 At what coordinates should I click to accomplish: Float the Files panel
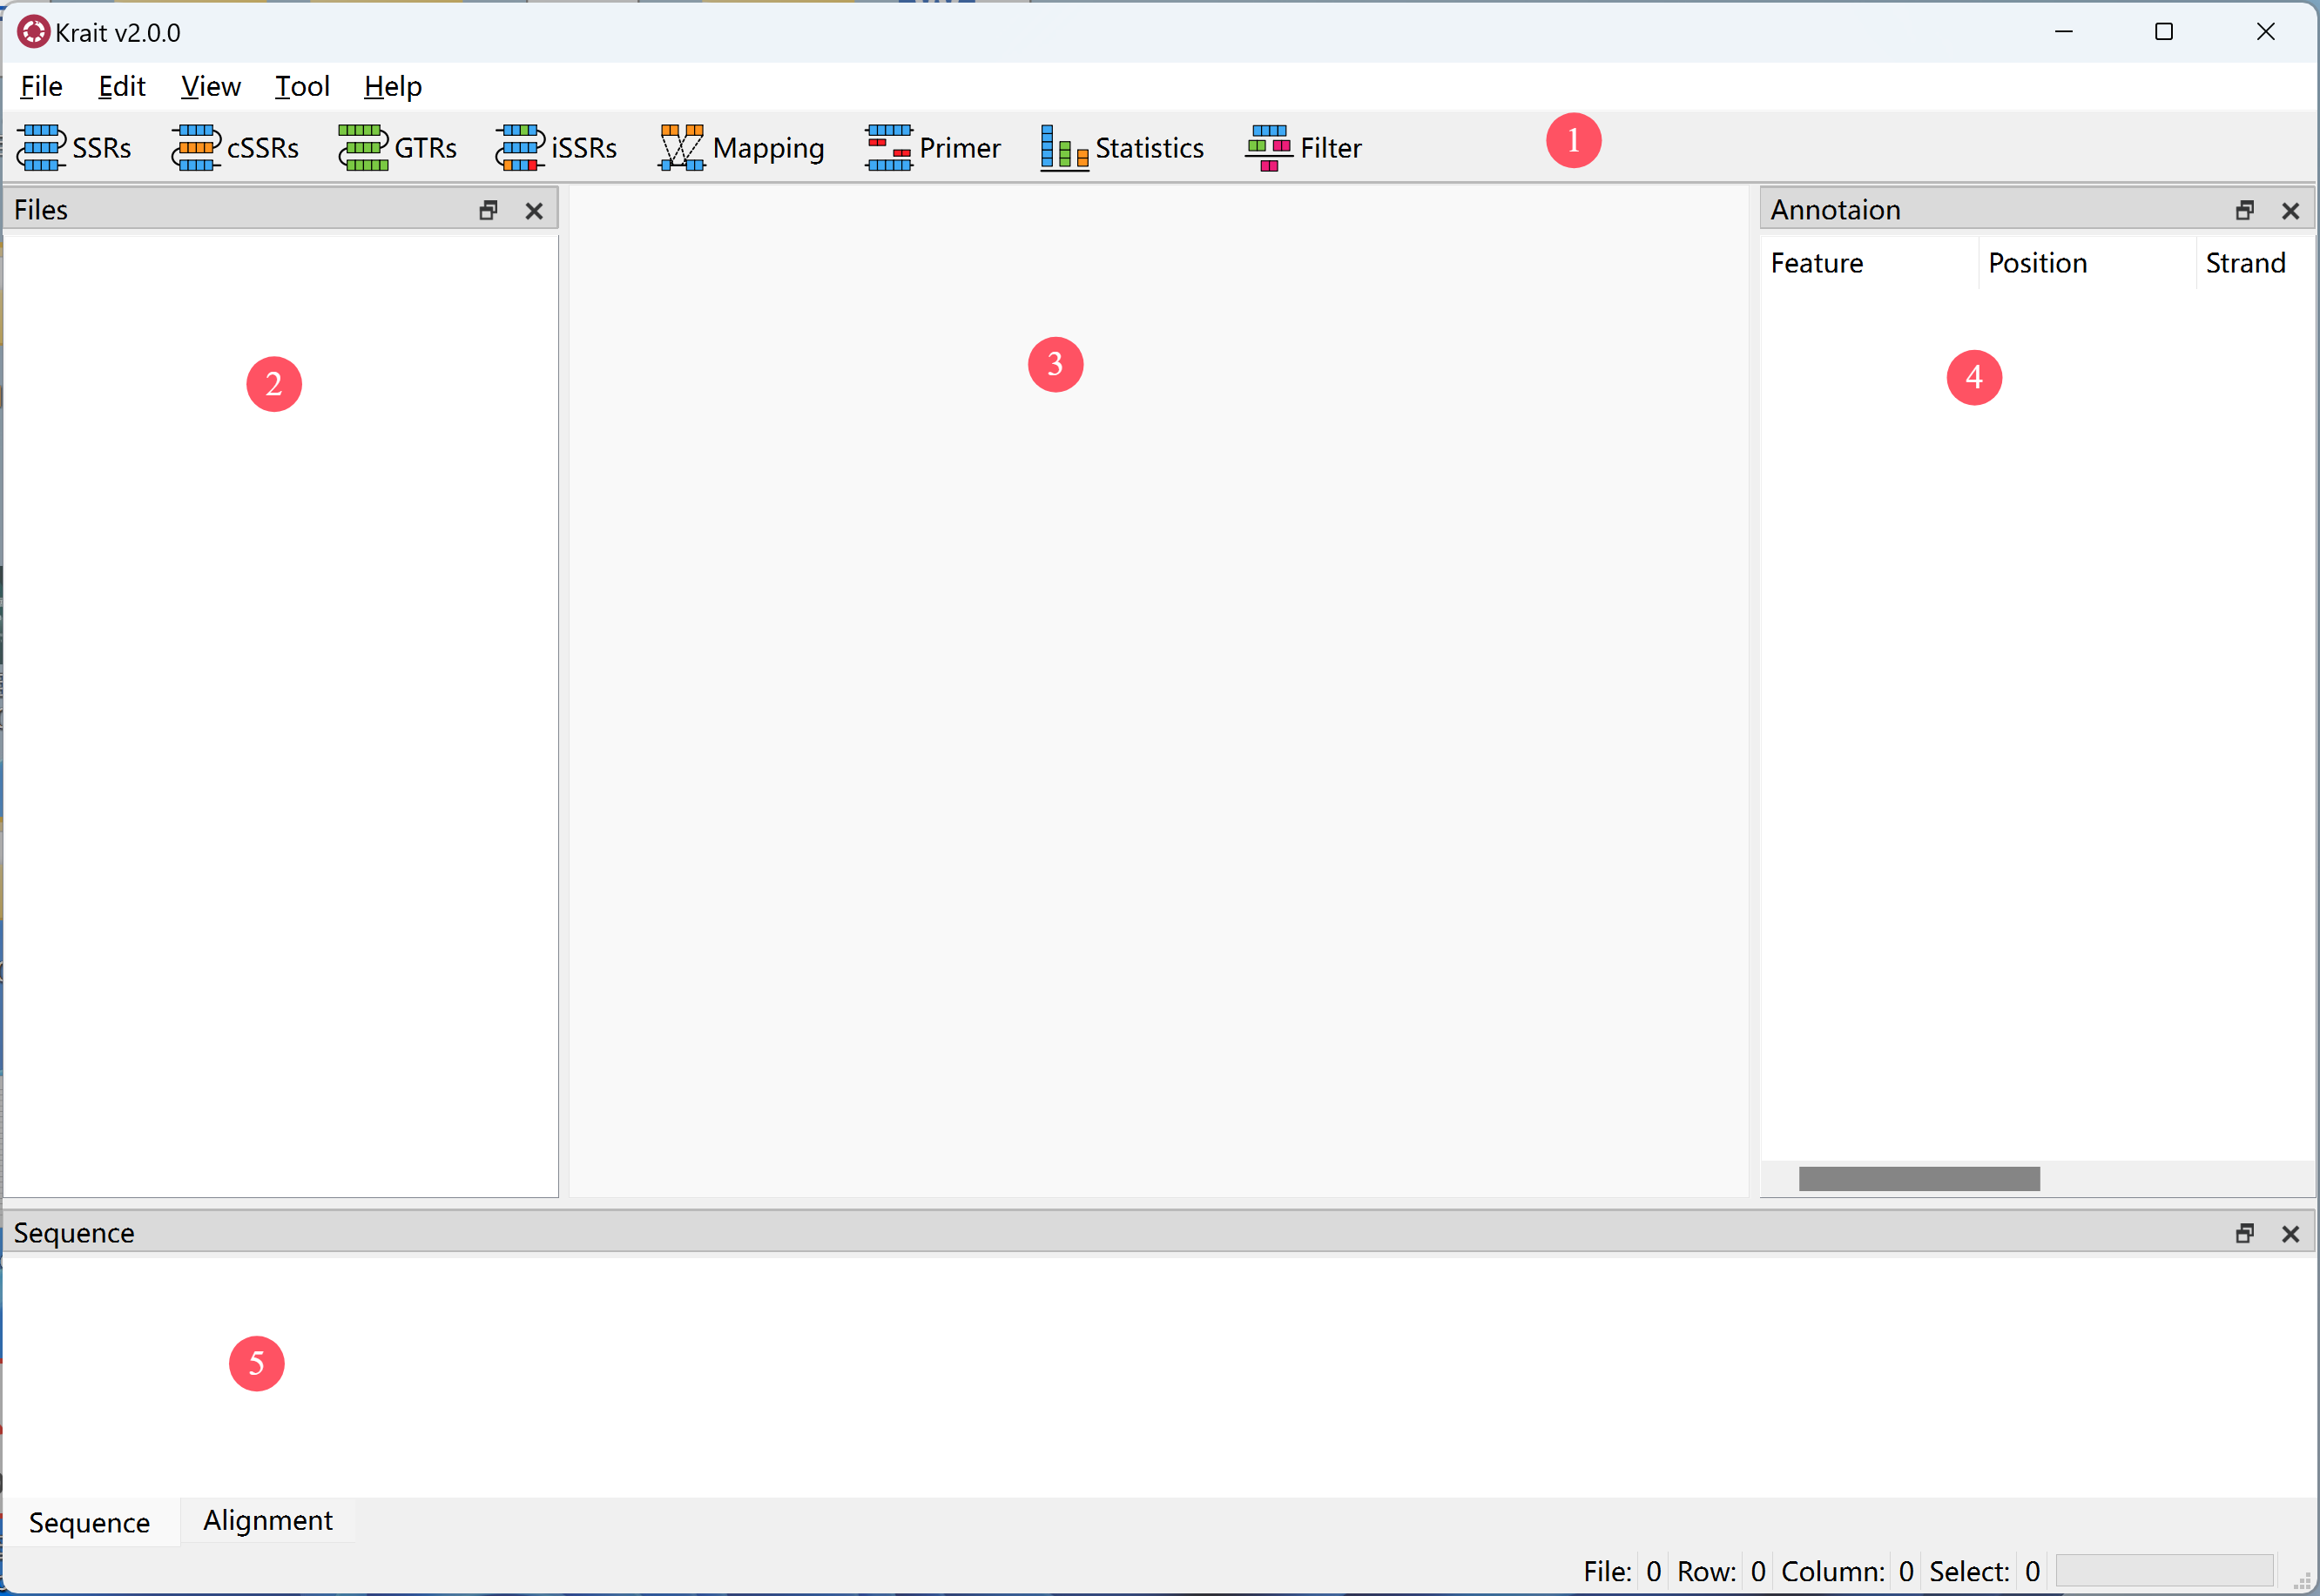(x=488, y=210)
